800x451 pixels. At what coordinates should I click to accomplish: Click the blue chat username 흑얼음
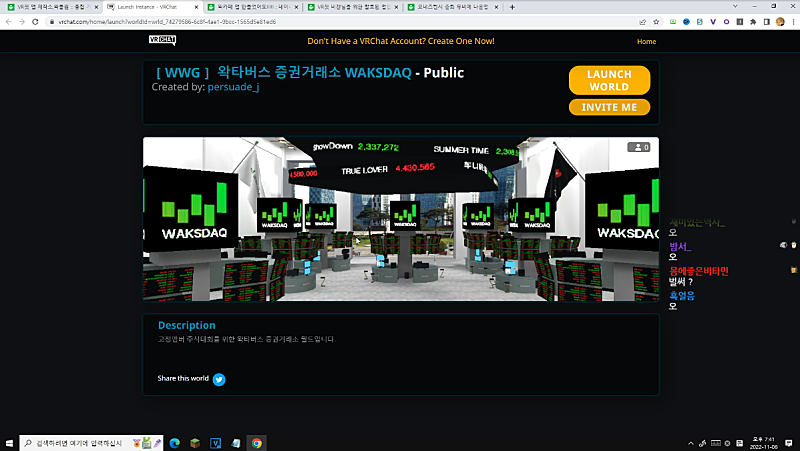tap(682, 295)
